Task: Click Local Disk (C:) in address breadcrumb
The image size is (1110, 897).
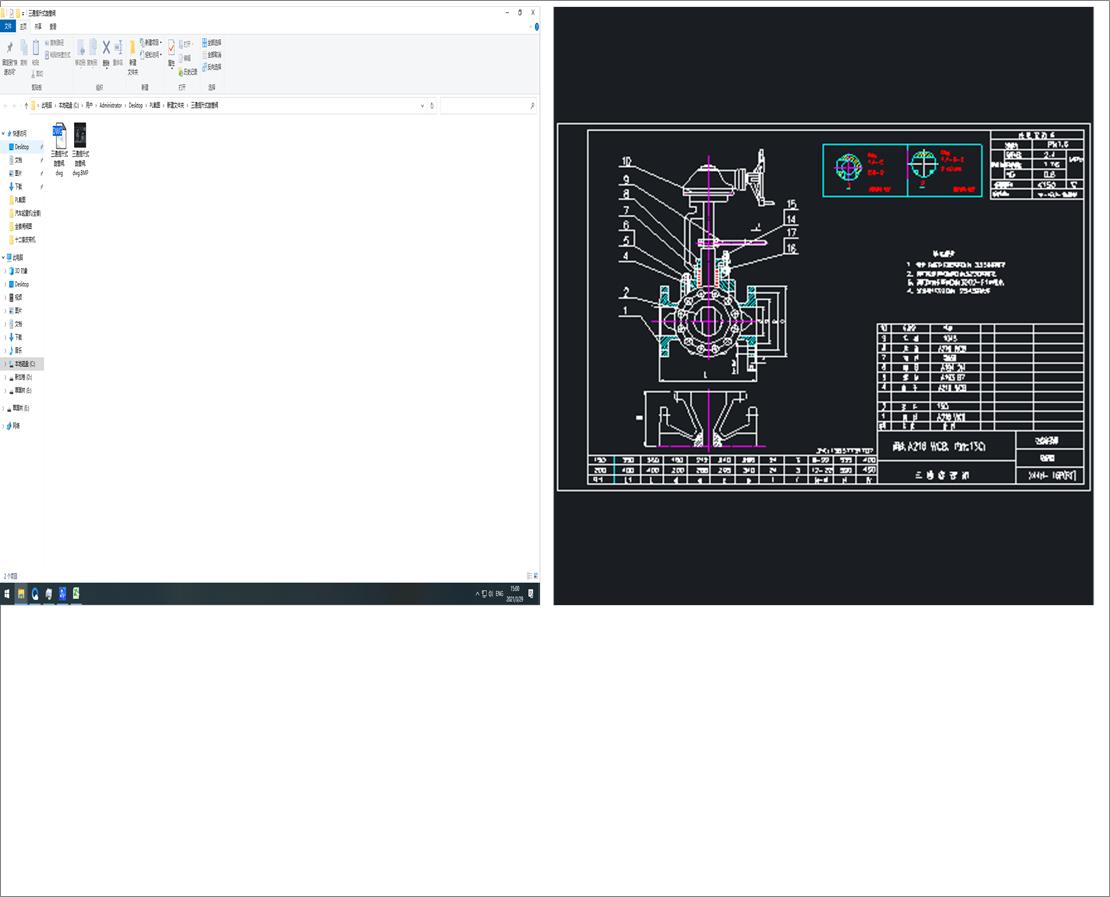Action: coord(69,105)
